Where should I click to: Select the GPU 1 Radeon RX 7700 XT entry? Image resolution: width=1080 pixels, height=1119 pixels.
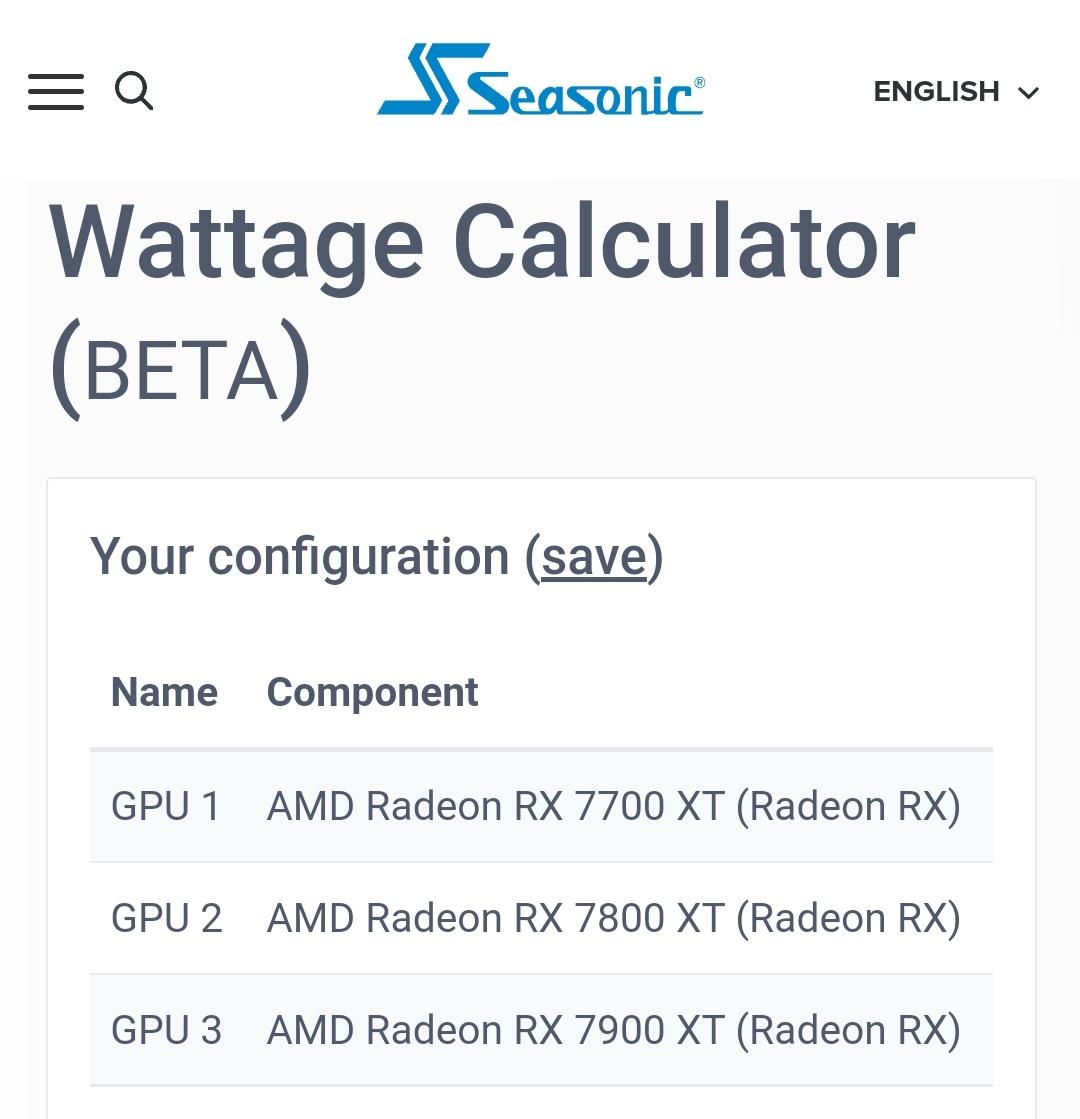(x=613, y=805)
